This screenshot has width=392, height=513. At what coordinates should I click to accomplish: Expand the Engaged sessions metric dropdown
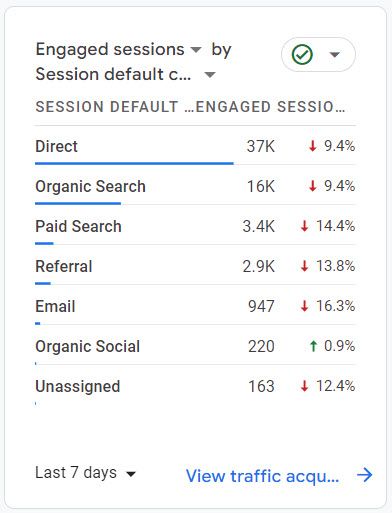tap(196, 50)
